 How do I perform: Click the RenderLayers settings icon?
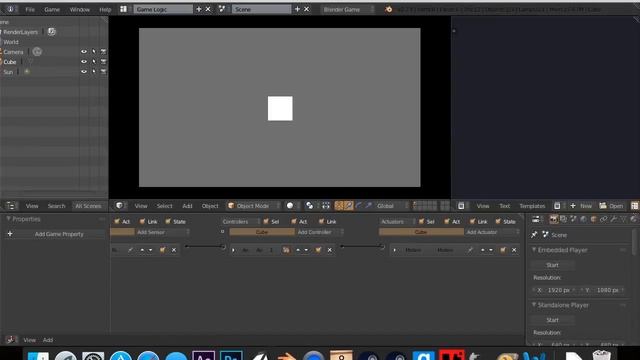point(51,32)
